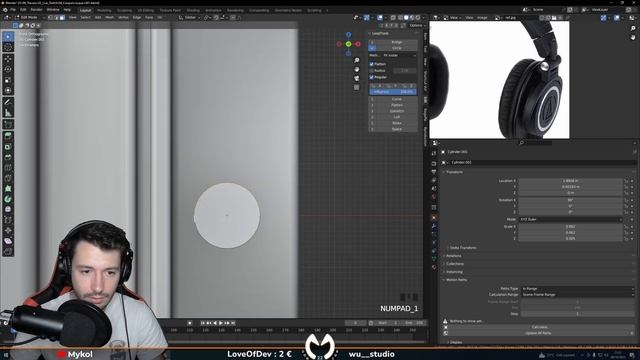Toggle the Flatten checkbox in LoopTools
Viewport: 640px width, 360px height.
(x=371, y=64)
